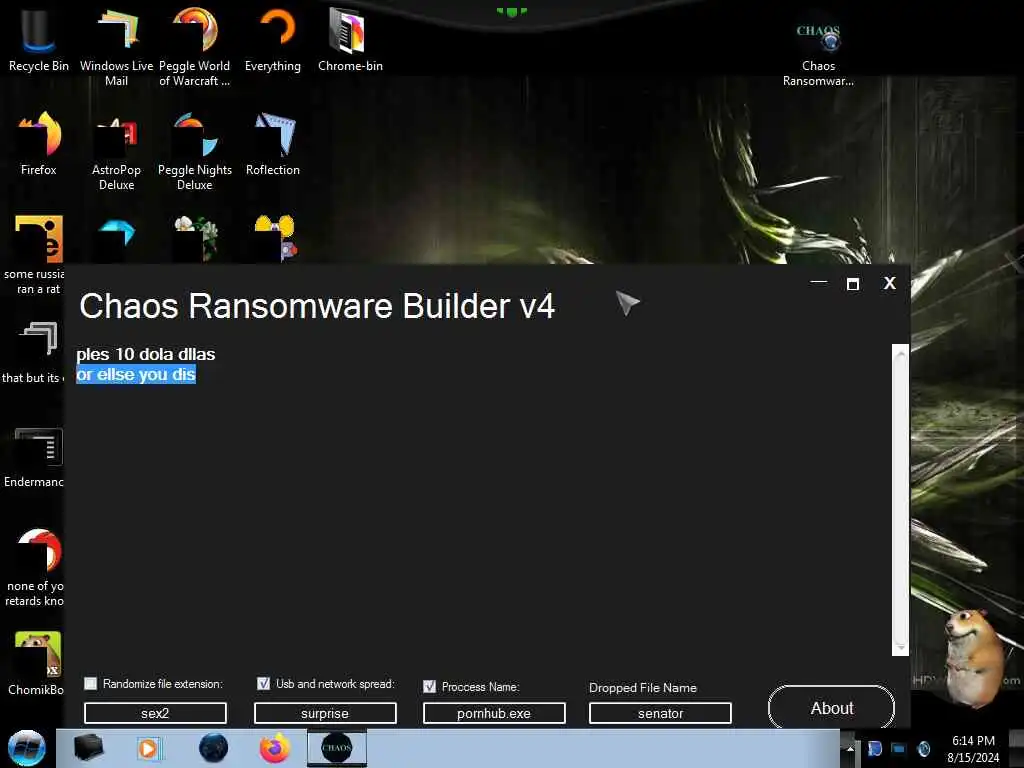Click the Windows Start orb

(x=27, y=748)
